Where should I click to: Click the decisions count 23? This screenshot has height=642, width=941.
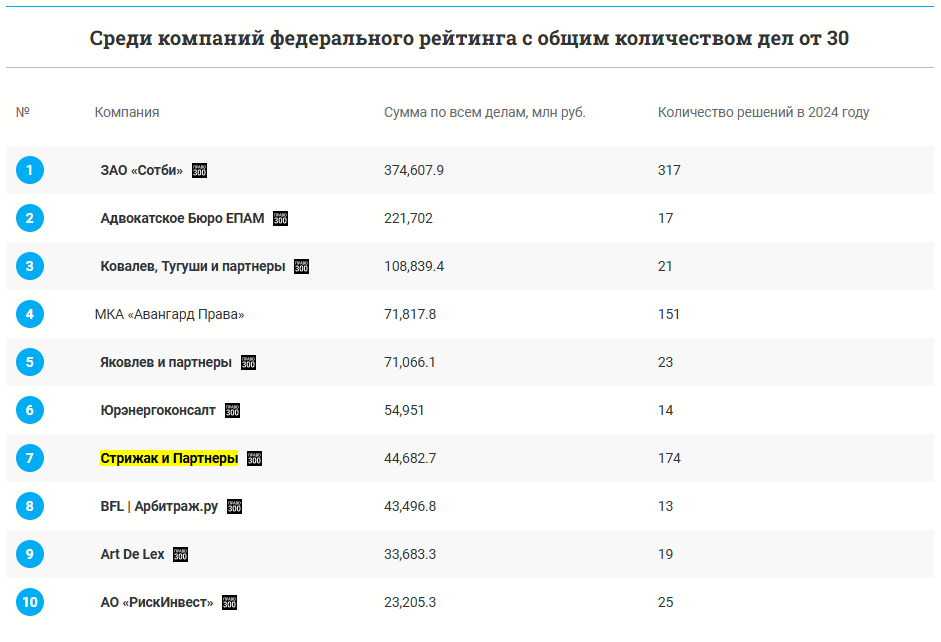pyautogui.click(x=666, y=362)
